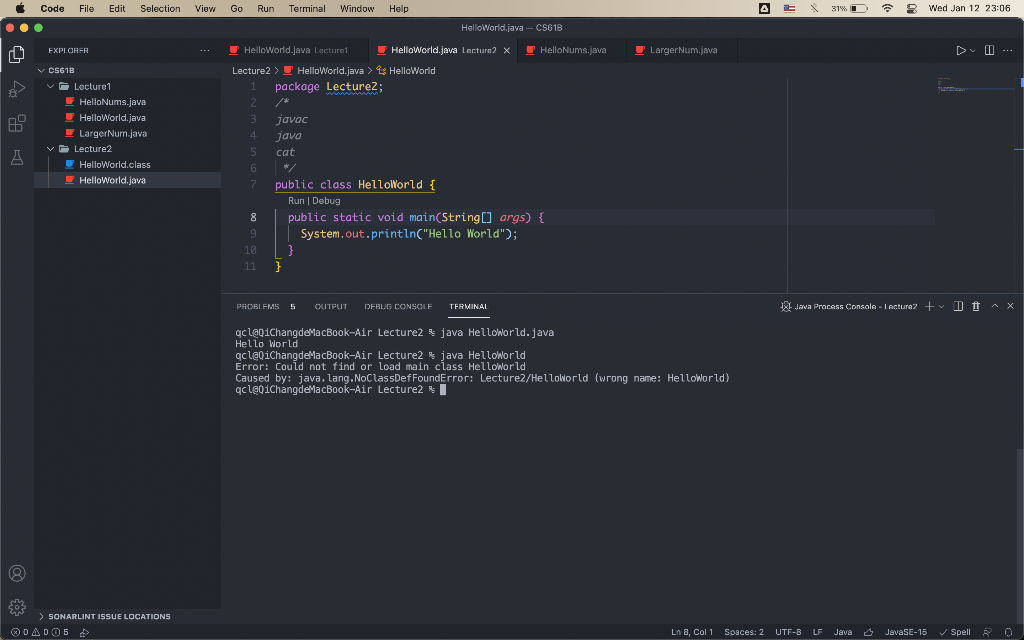Switch to Output panel tab

330,306
